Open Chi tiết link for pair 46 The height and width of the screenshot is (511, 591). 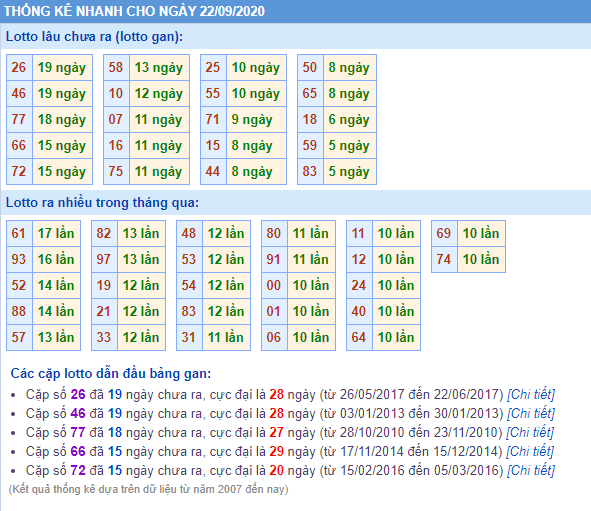coord(531,413)
